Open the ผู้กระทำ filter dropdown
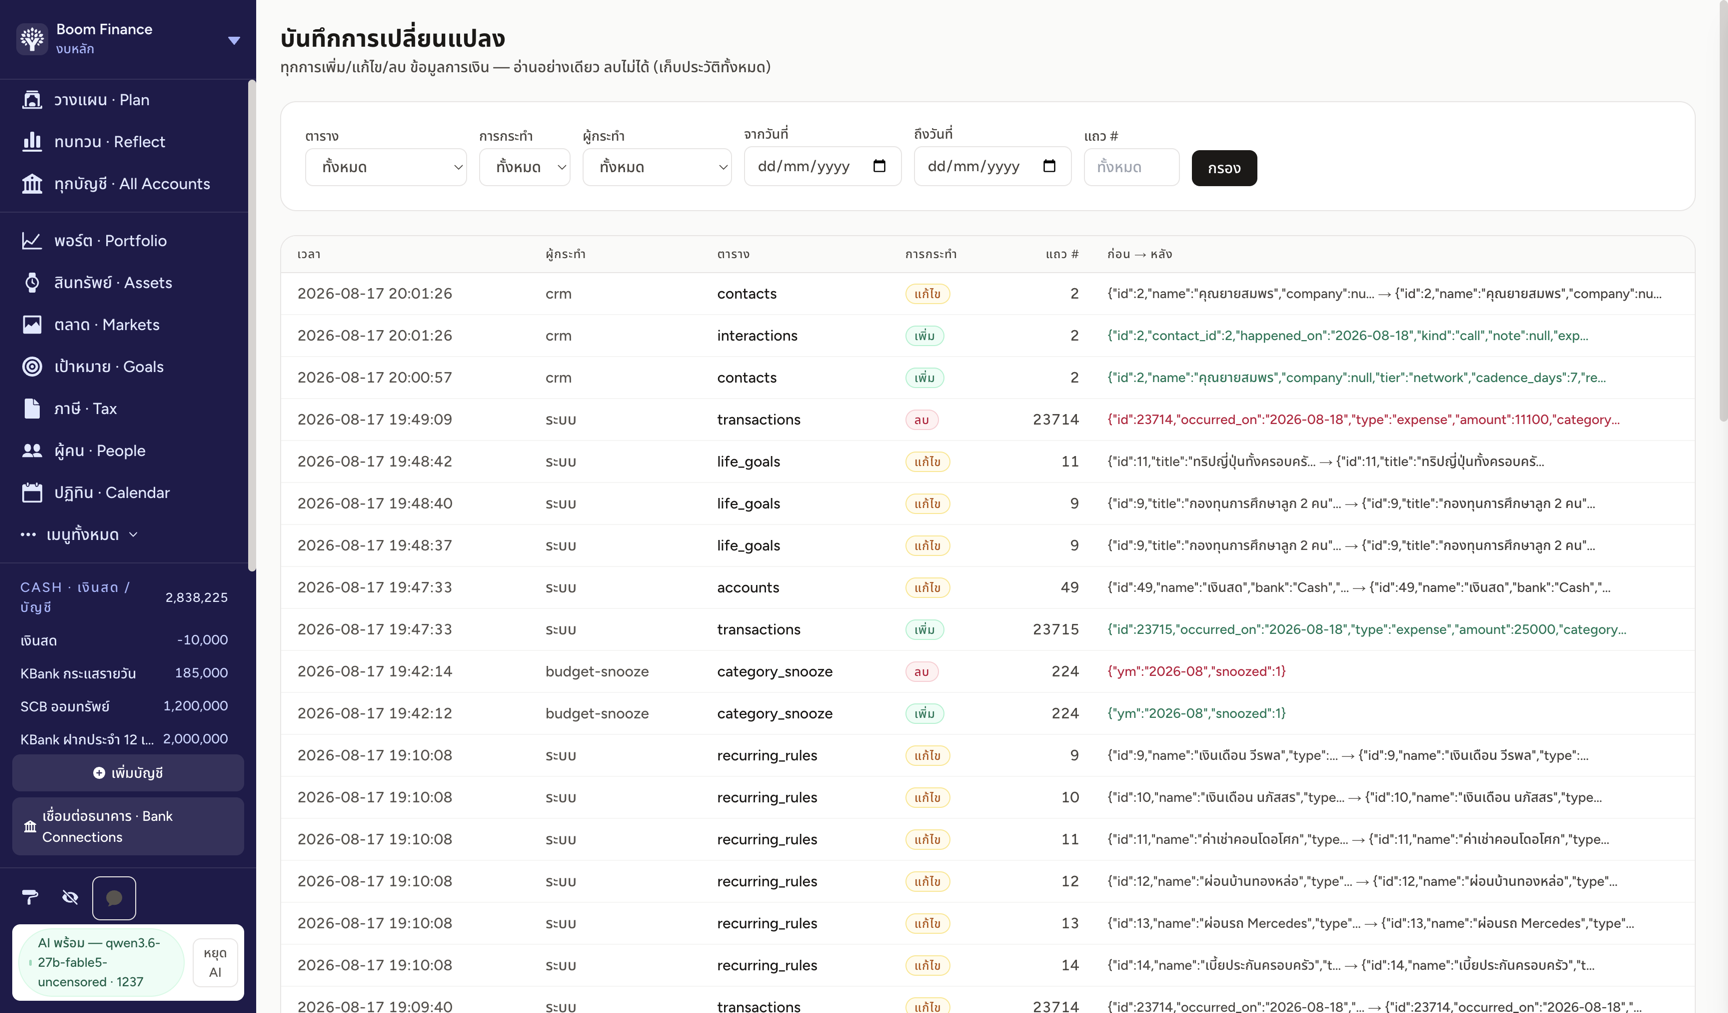Viewport: 1728px width, 1013px height. (x=657, y=167)
